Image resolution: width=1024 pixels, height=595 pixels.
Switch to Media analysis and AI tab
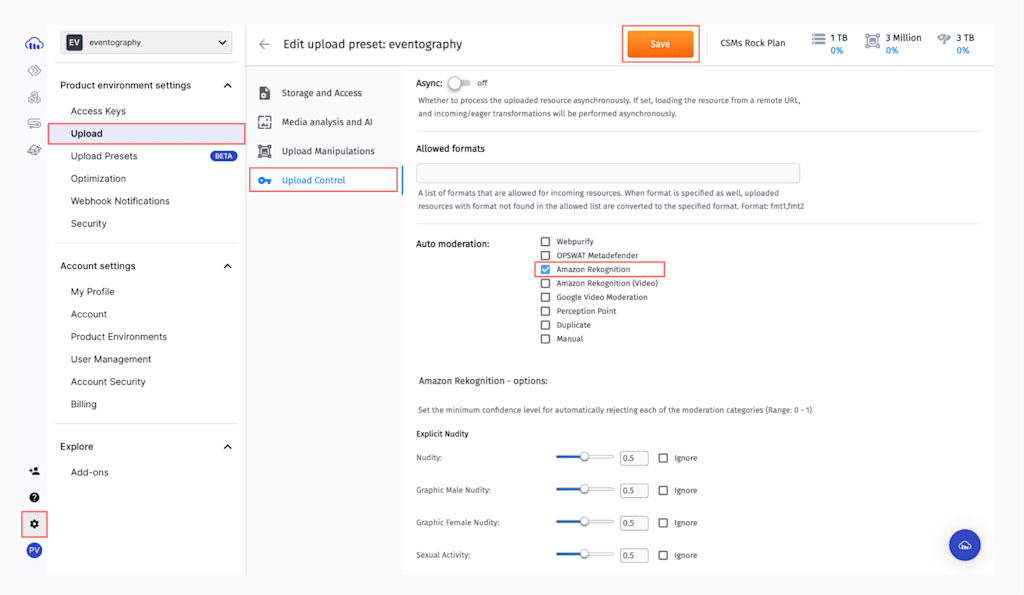tap(326, 122)
